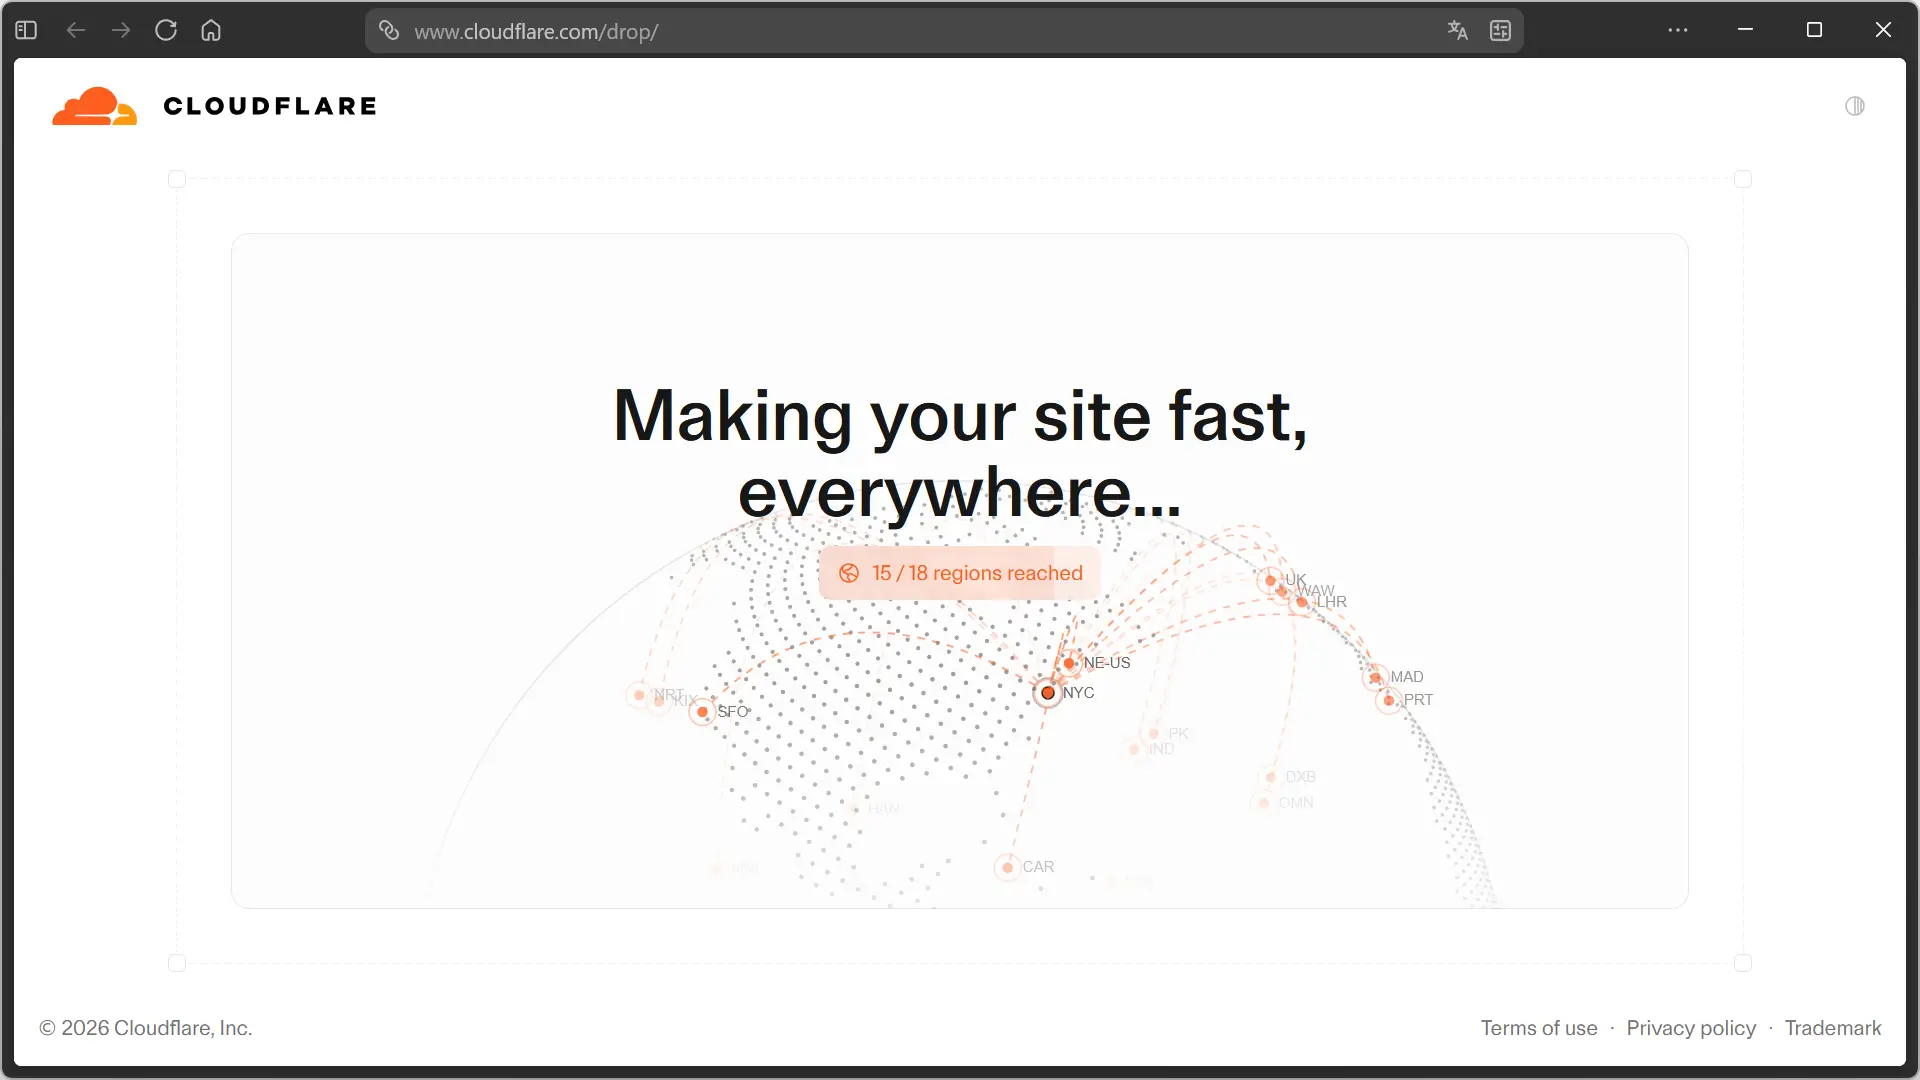This screenshot has height=1080, width=1920.
Task: Select the CAR node on the globe
Action: point(1007,867)
